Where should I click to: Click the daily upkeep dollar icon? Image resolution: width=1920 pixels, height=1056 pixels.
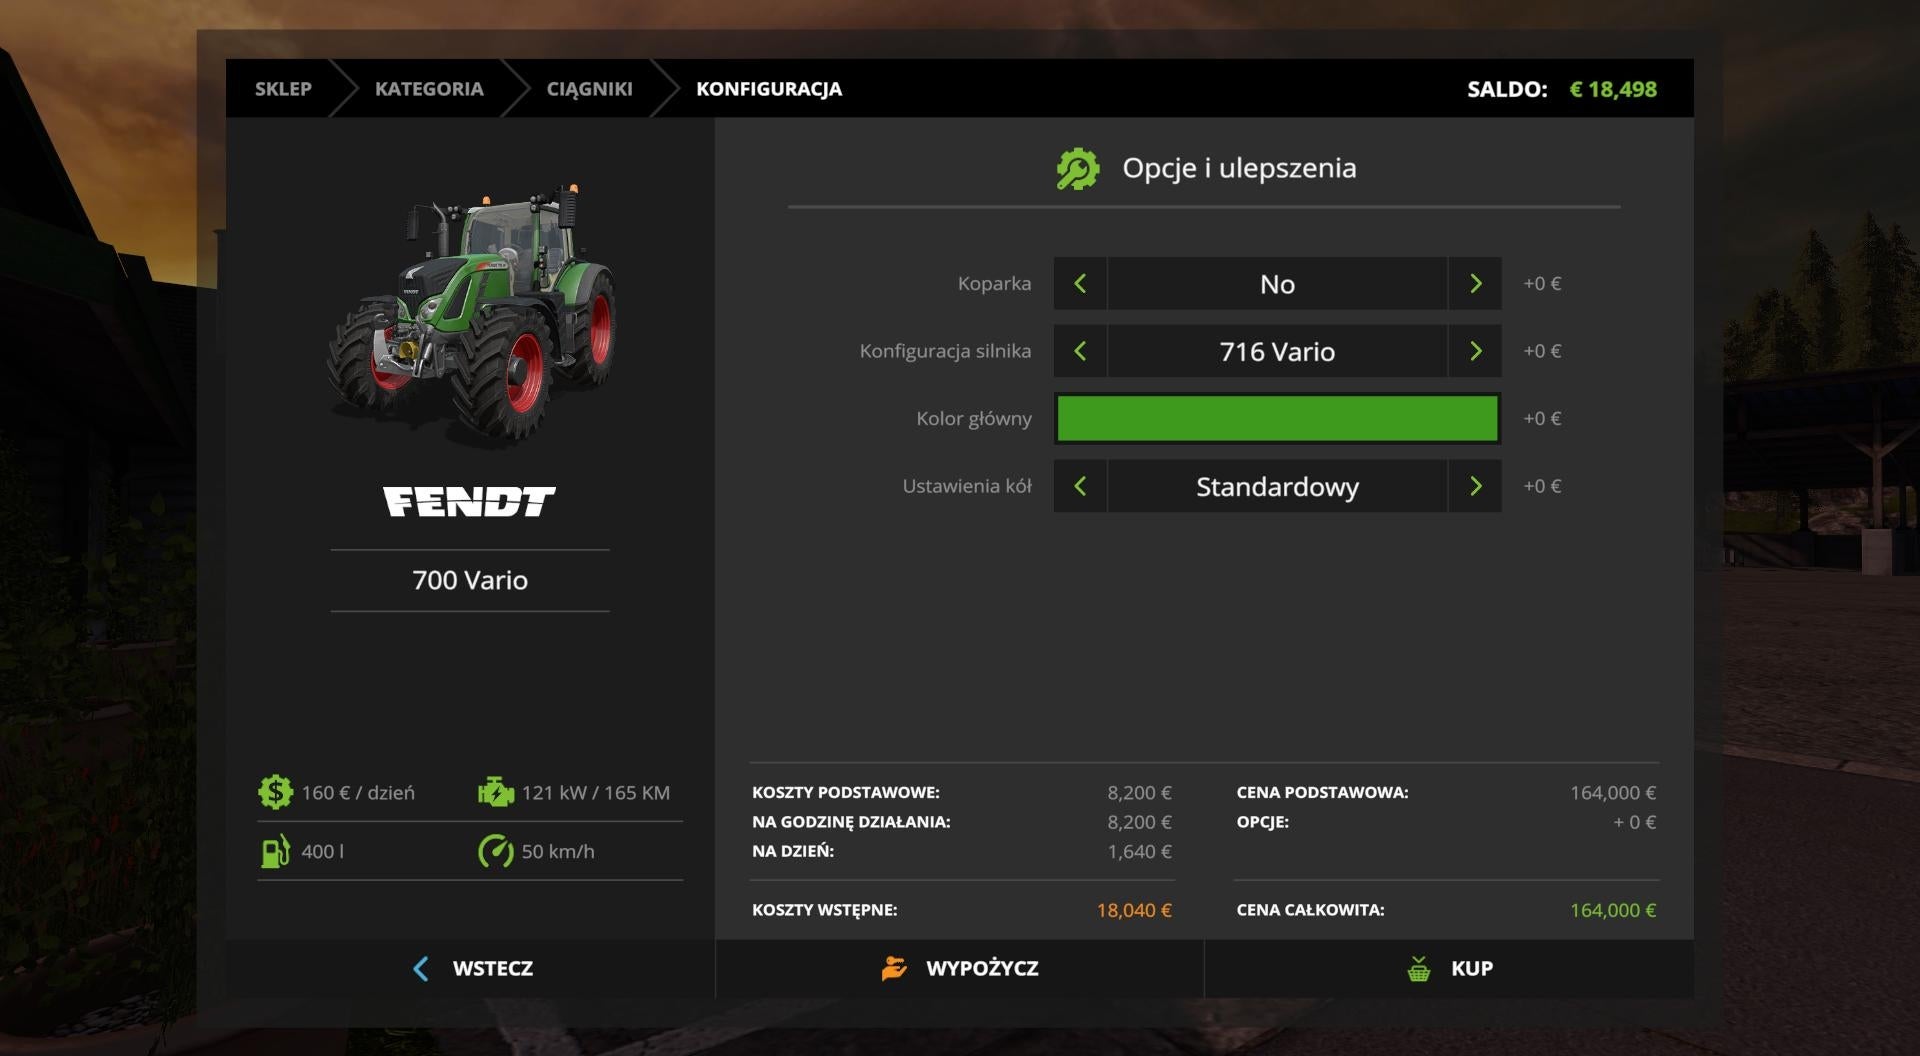275,792
